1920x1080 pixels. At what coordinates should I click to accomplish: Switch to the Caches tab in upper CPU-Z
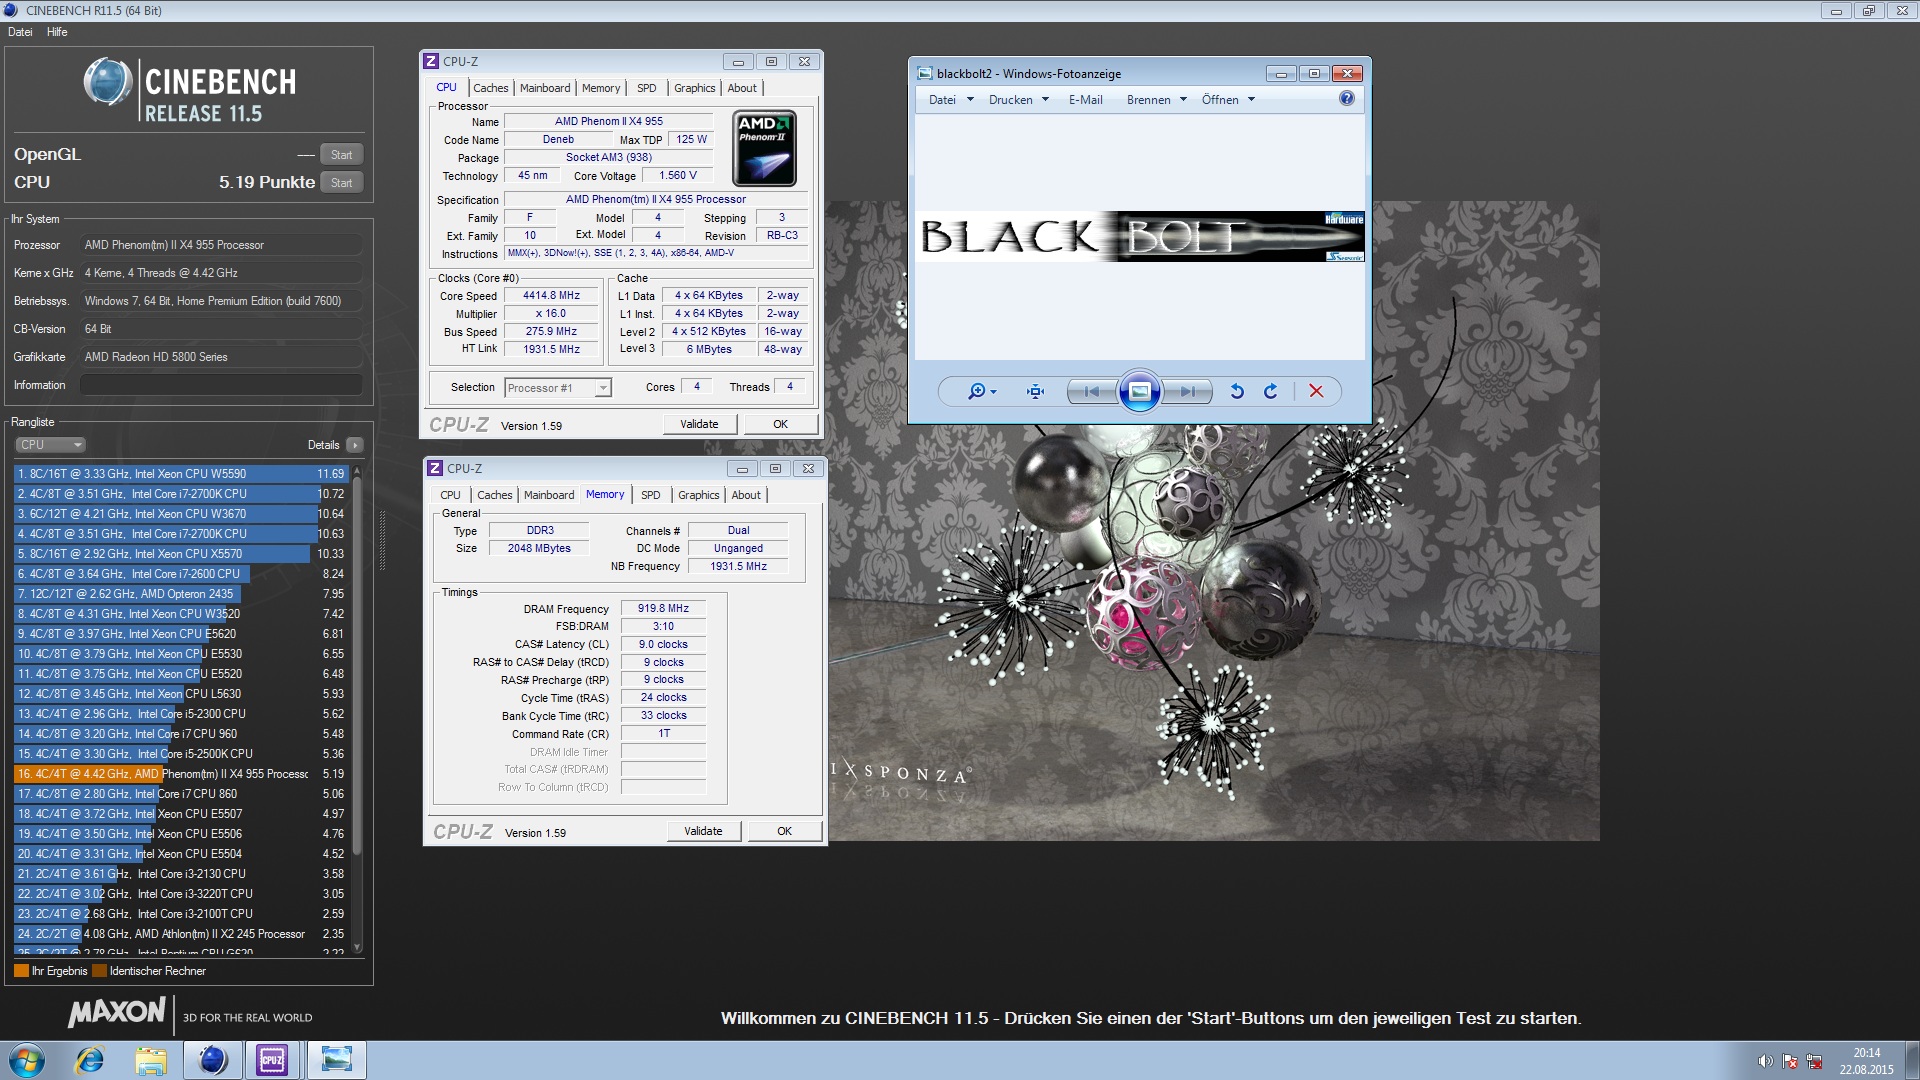pos(490,88)
